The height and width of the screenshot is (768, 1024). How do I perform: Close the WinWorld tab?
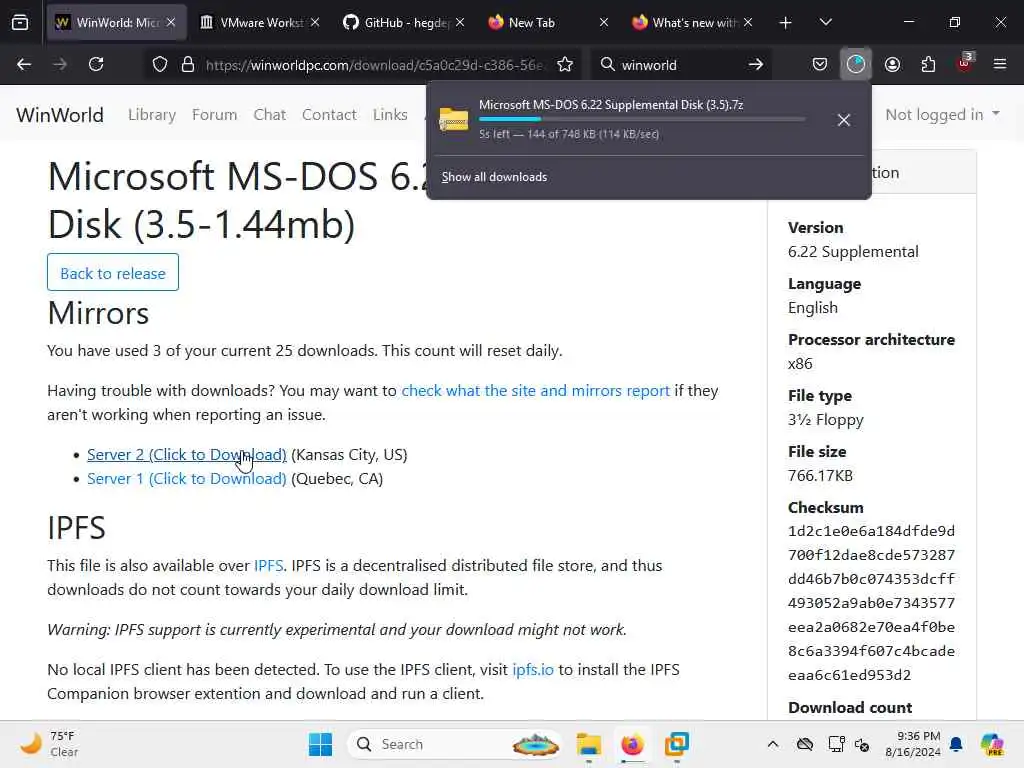point(171,23)
